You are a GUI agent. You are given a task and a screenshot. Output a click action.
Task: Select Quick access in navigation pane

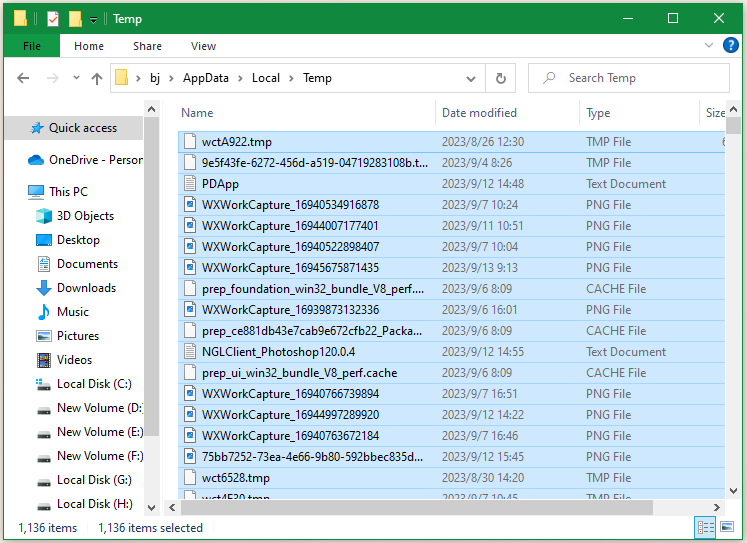click(74, 128)
